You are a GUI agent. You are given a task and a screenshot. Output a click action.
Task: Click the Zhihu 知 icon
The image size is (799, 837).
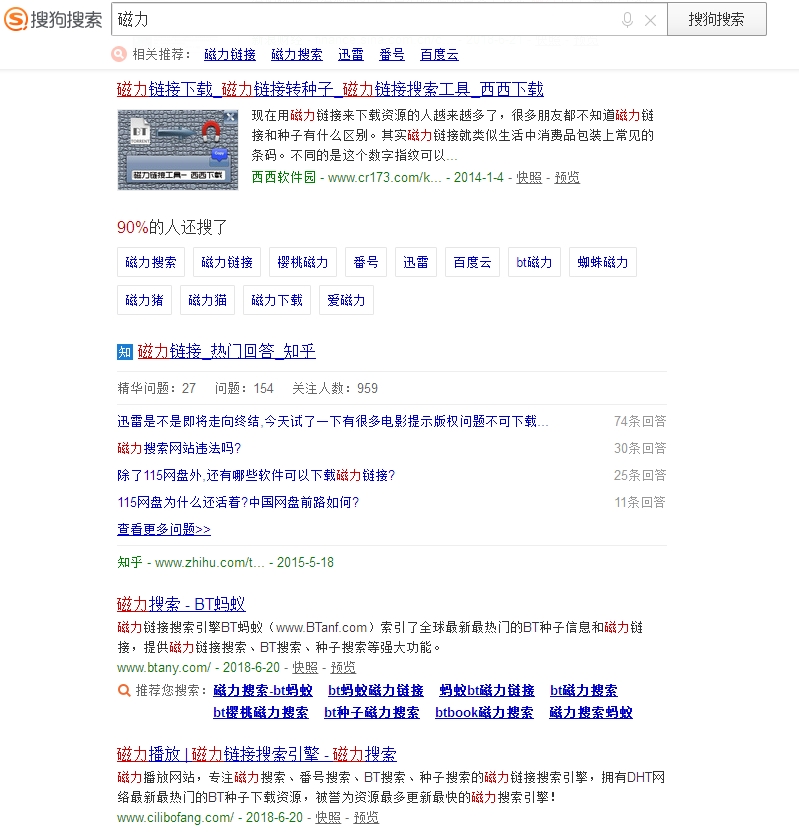point(125,352)
